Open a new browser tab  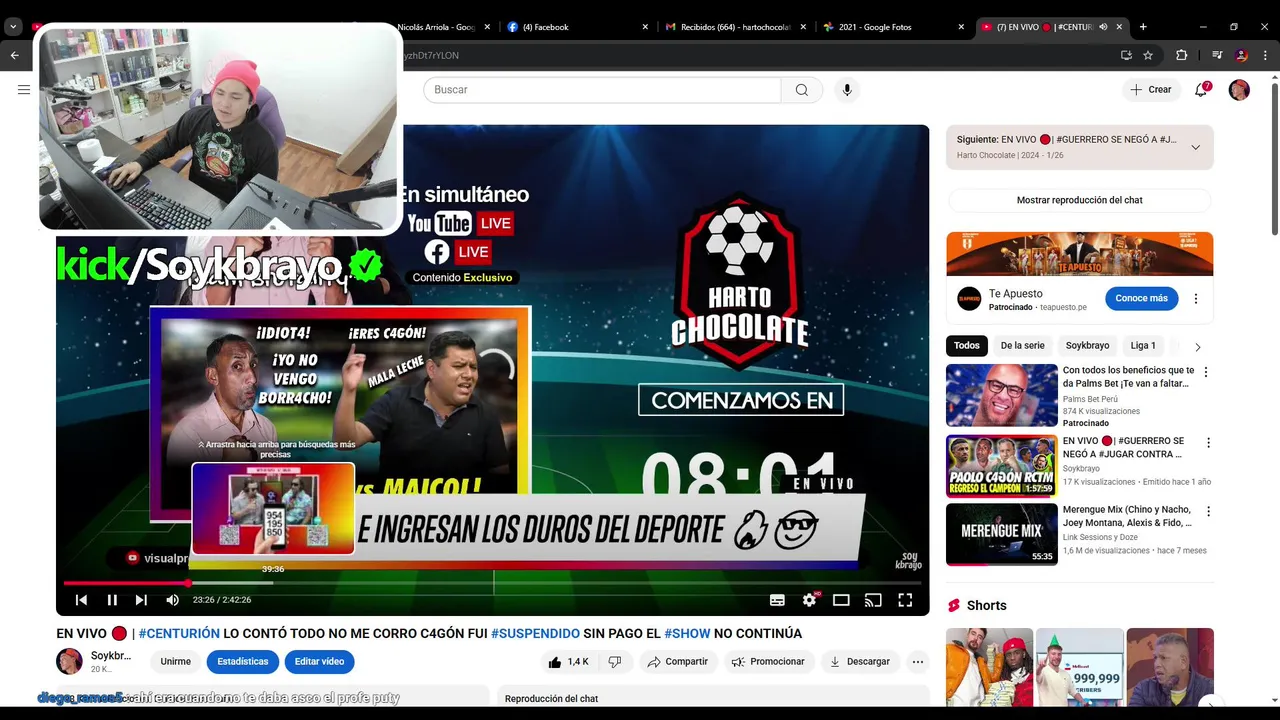coord(1143,27)
